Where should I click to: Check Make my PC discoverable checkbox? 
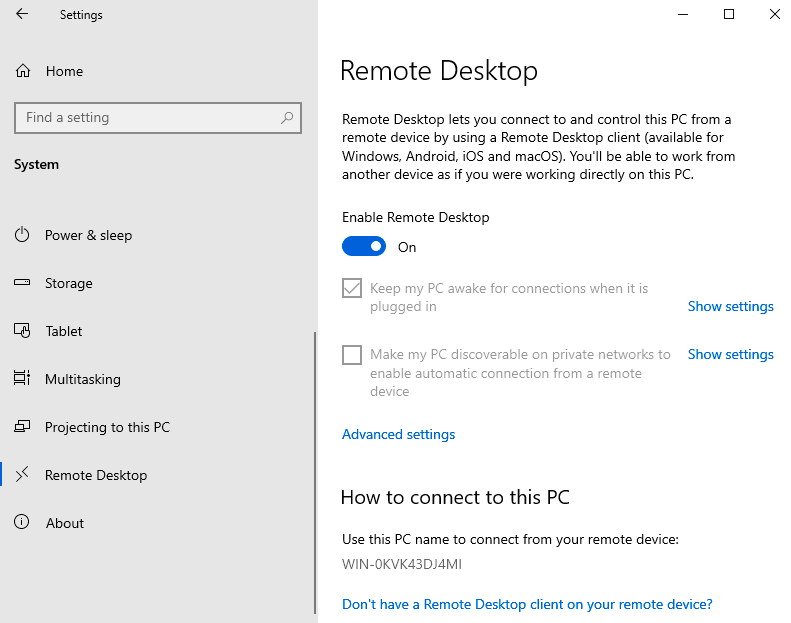[352, 355]
